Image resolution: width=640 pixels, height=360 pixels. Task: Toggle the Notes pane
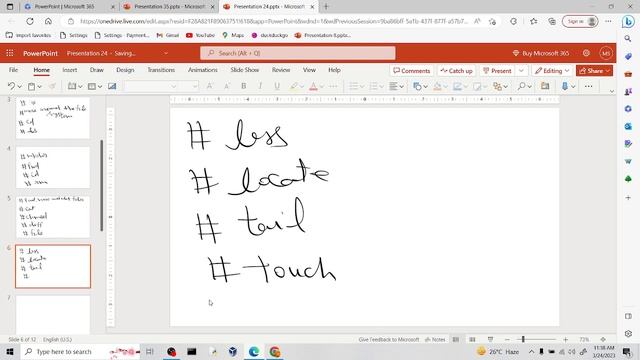click(435, 339)
